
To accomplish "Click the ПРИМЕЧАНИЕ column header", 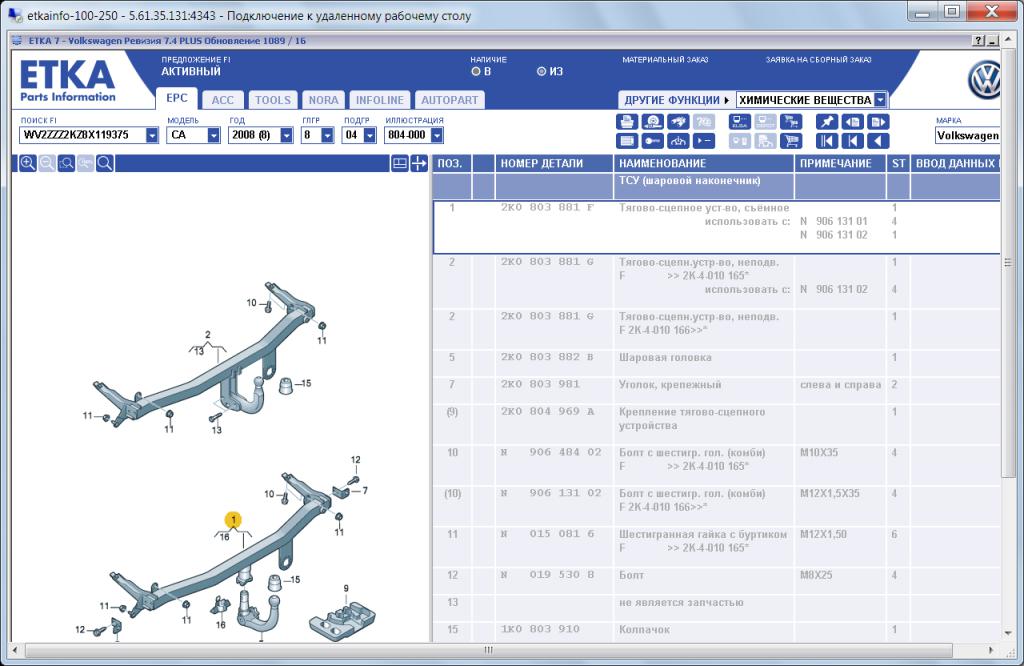I will [840, 163].
